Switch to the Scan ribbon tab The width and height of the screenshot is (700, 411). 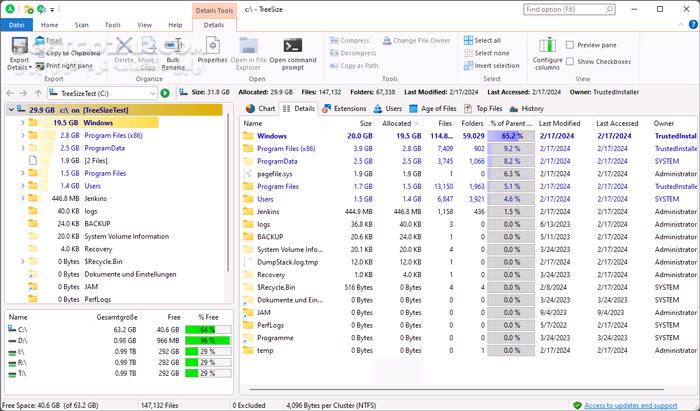(81, 25)
